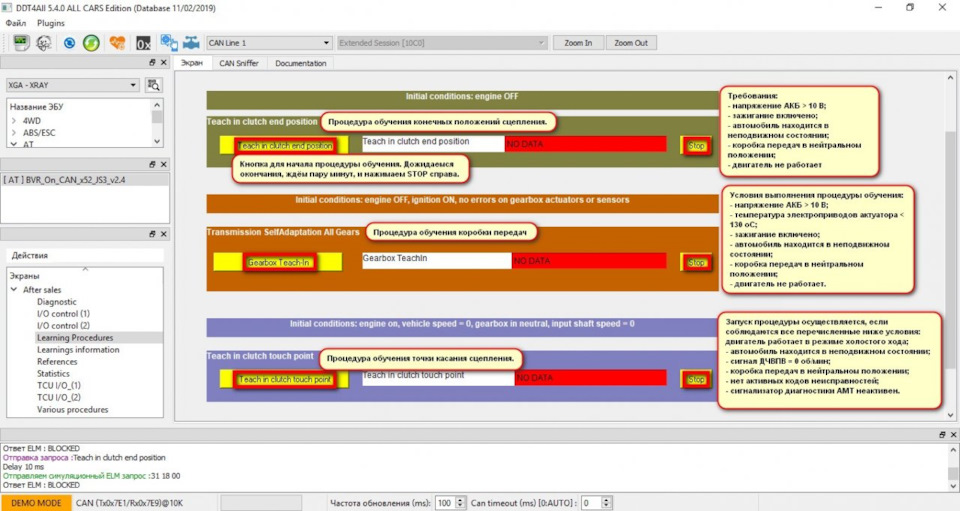Expand the 4WD tree node
Screen dimensions: 960x511
[x=13, y=121]
